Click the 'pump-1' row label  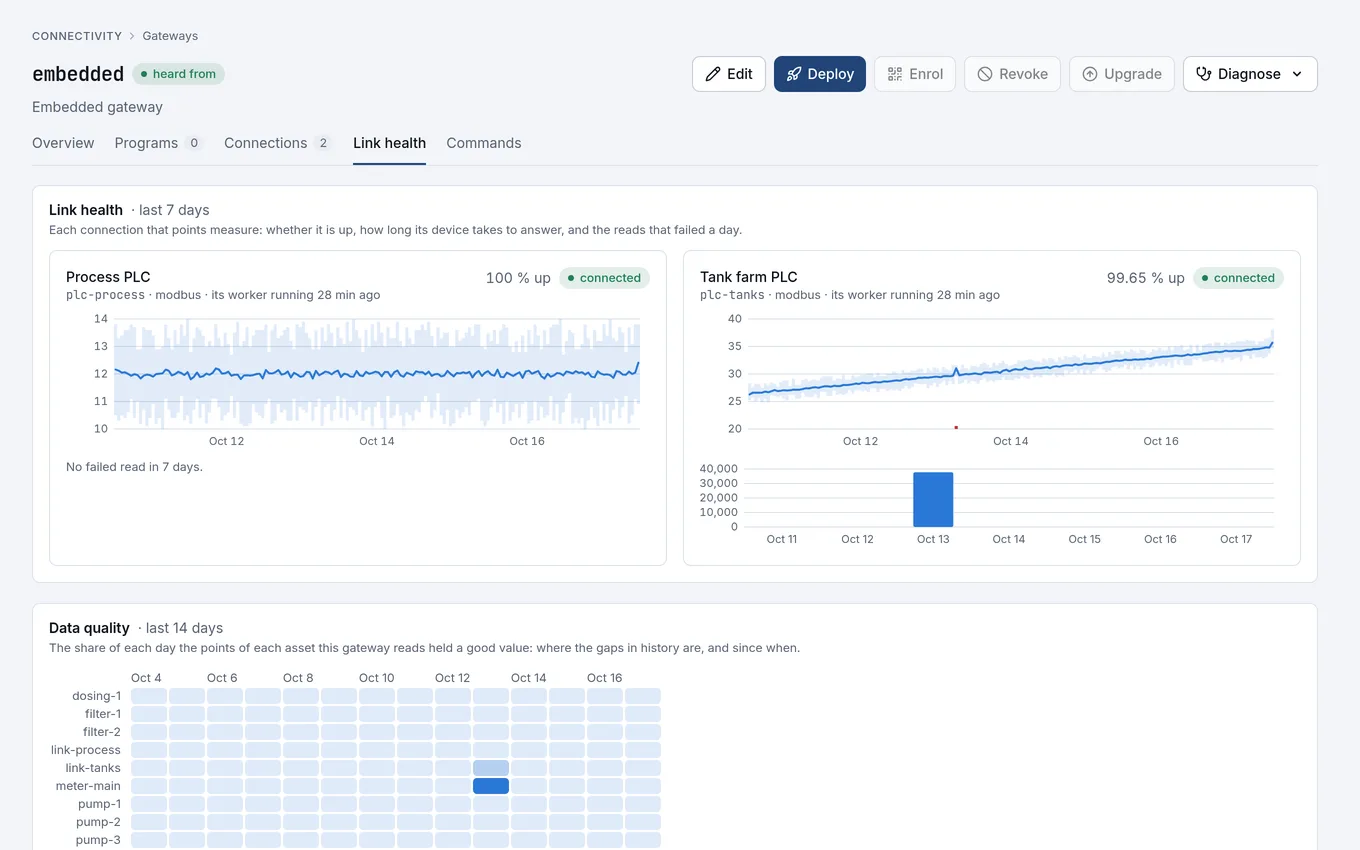100,804
